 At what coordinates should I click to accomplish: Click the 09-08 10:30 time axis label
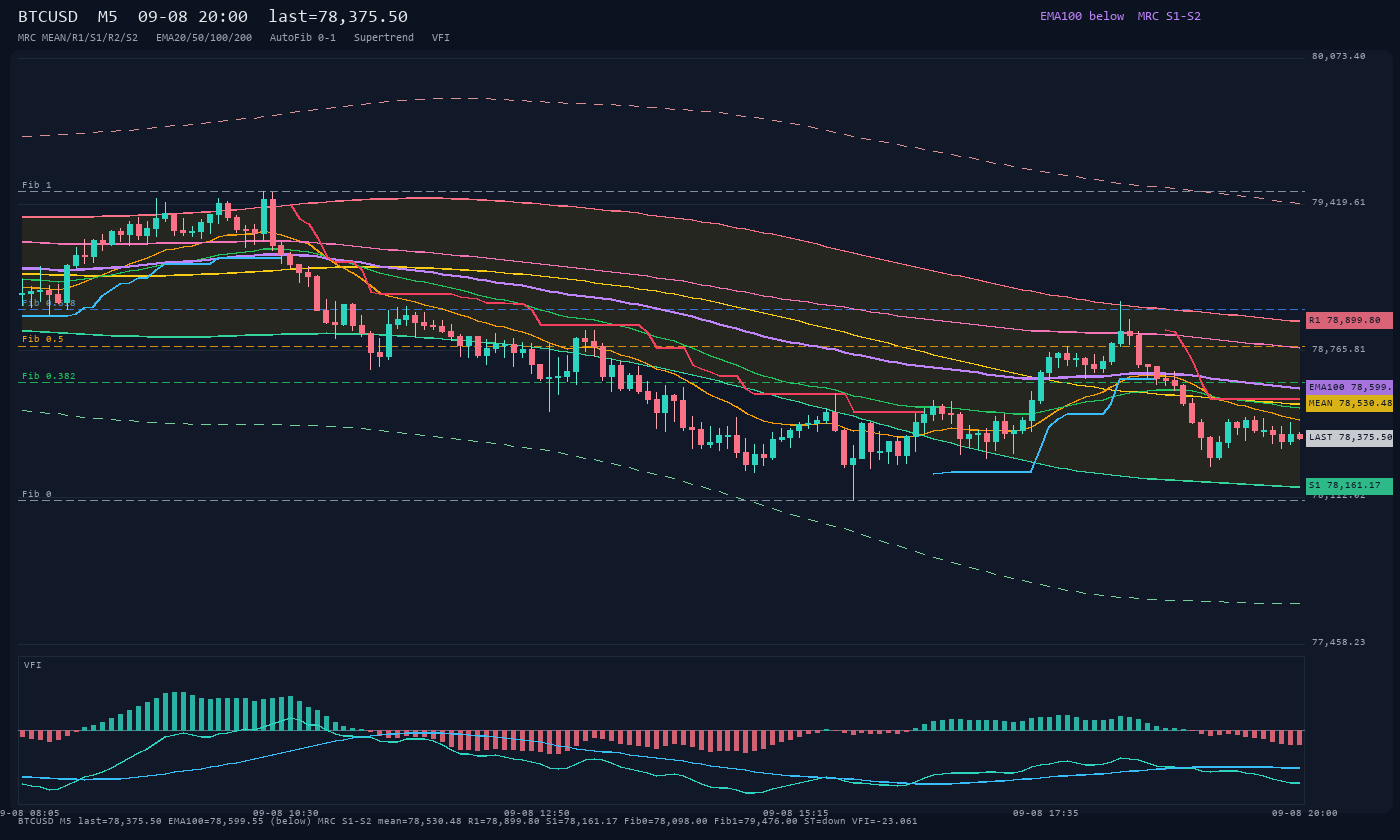pos(286,813)
